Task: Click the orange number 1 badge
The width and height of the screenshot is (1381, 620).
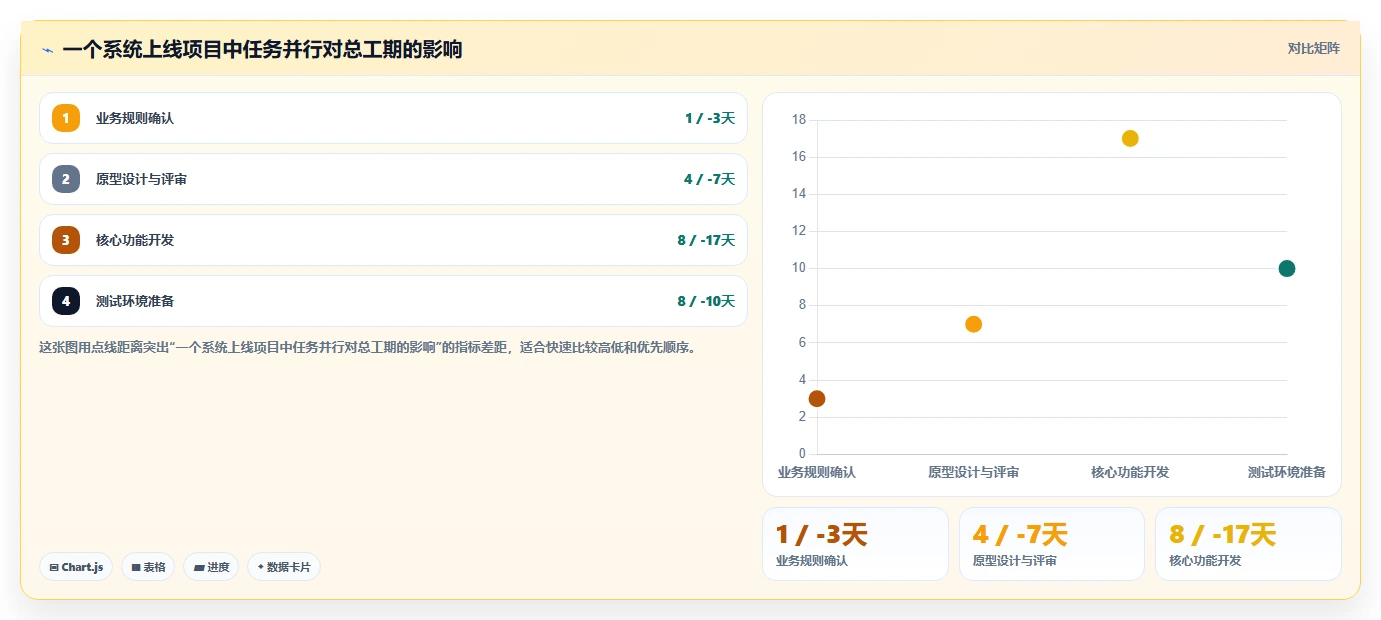Action: tap(66, 118)
